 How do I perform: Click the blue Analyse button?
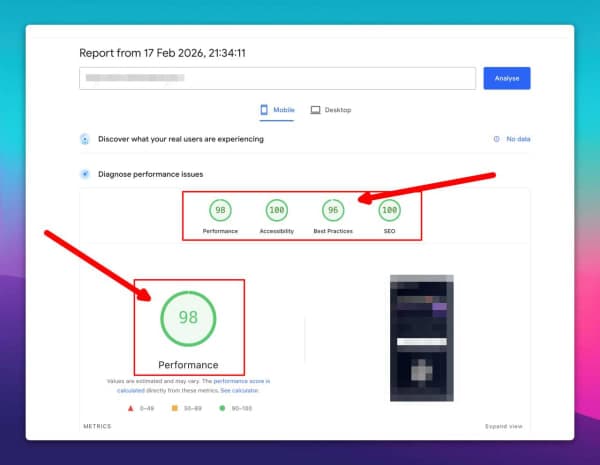coord(506,78)
